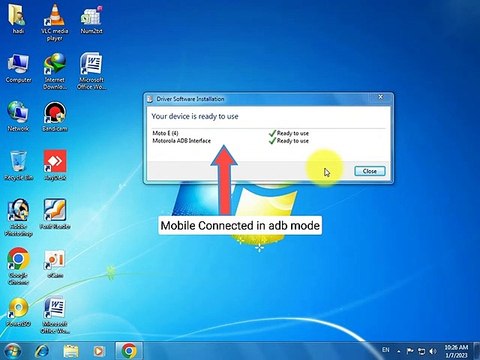This screenshot has width=480, height=360.
Task: Open the Windows Start menu
Action: click(13, 351)
